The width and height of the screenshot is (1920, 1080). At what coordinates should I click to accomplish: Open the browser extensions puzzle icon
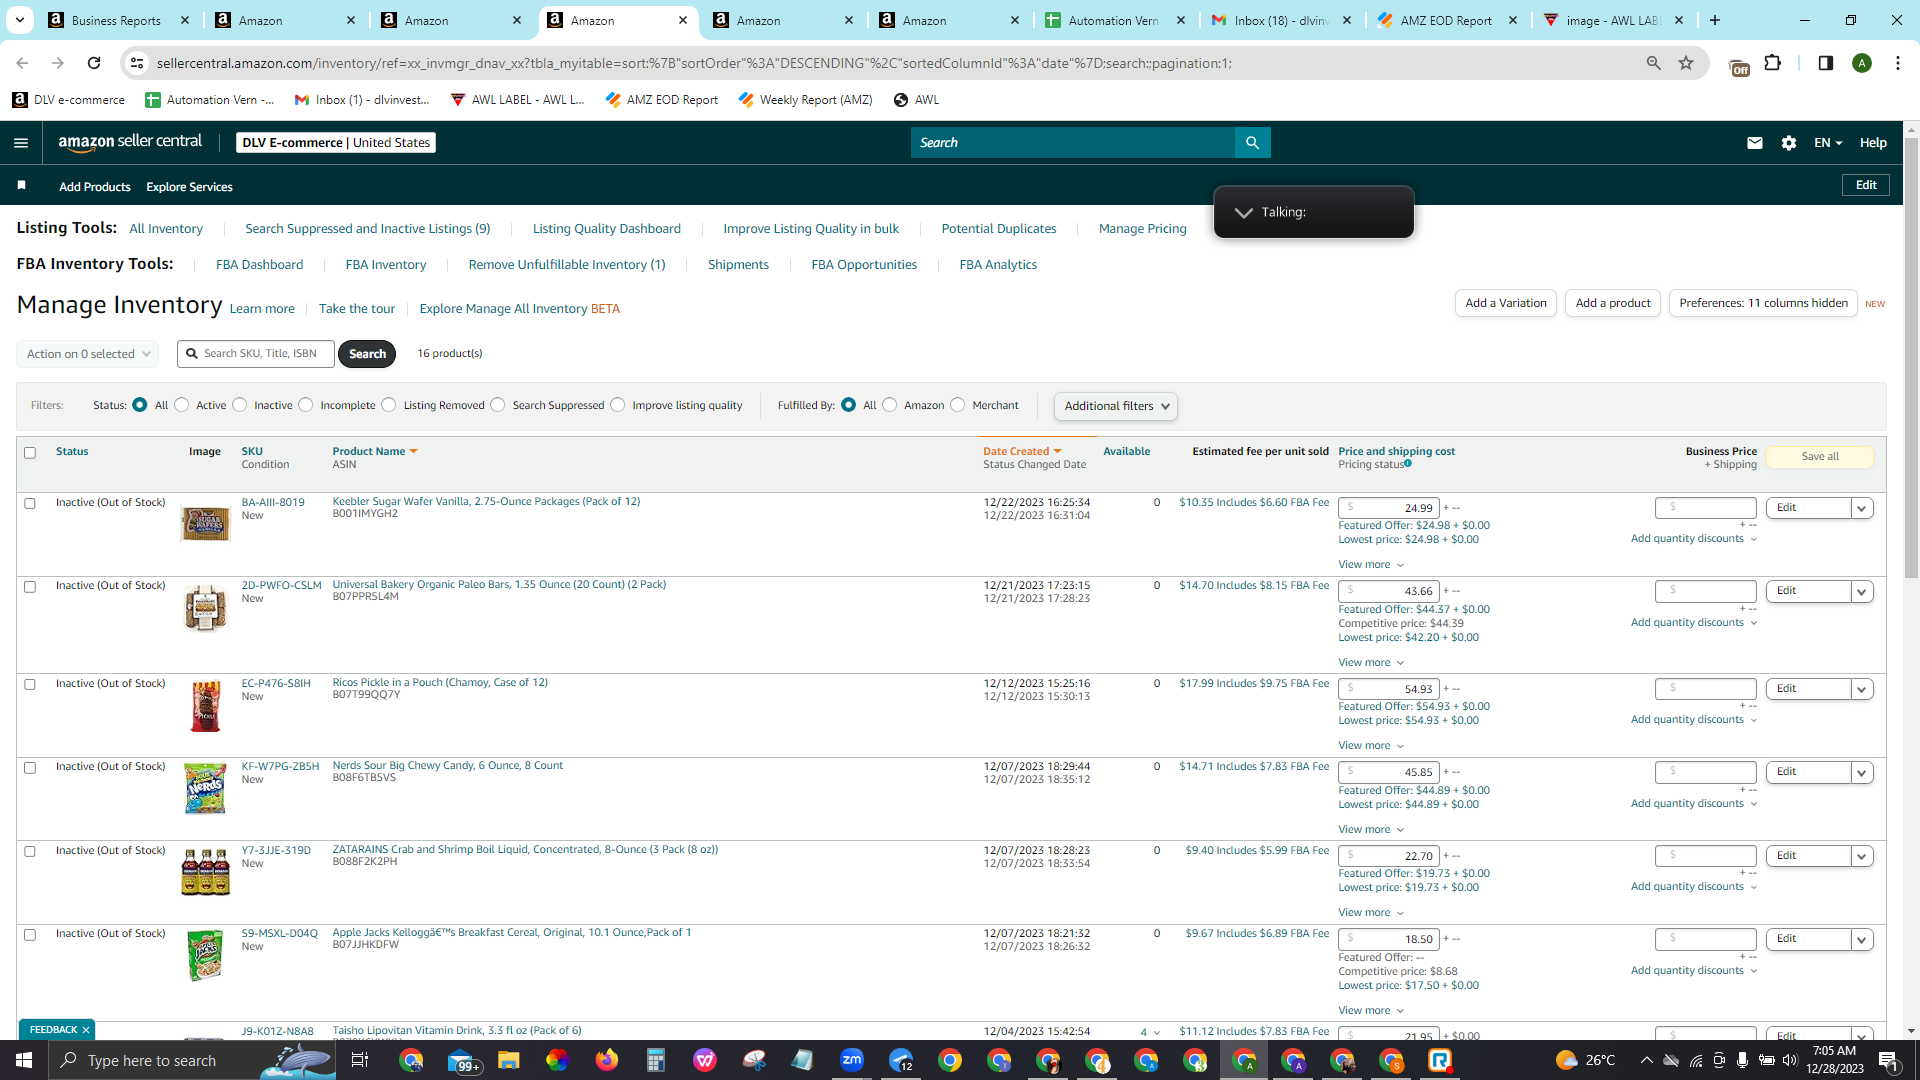point(1773,63)
